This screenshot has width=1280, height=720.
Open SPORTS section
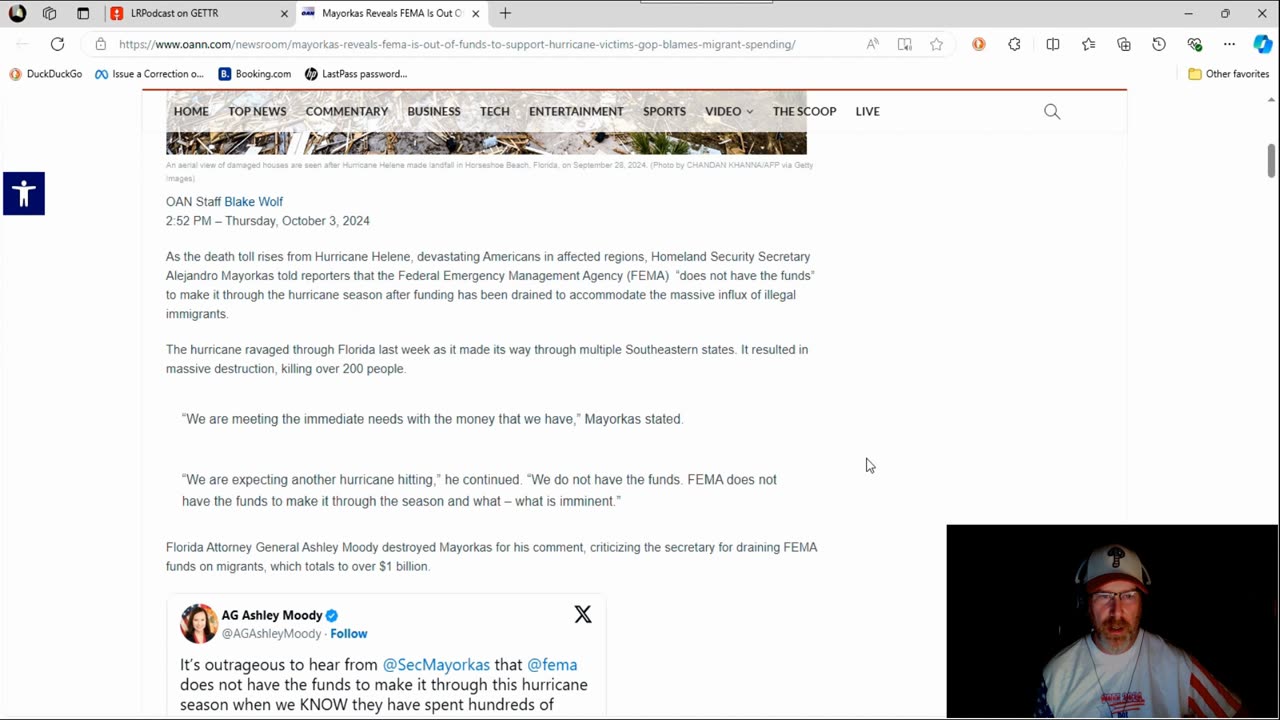tap(664, 111)
